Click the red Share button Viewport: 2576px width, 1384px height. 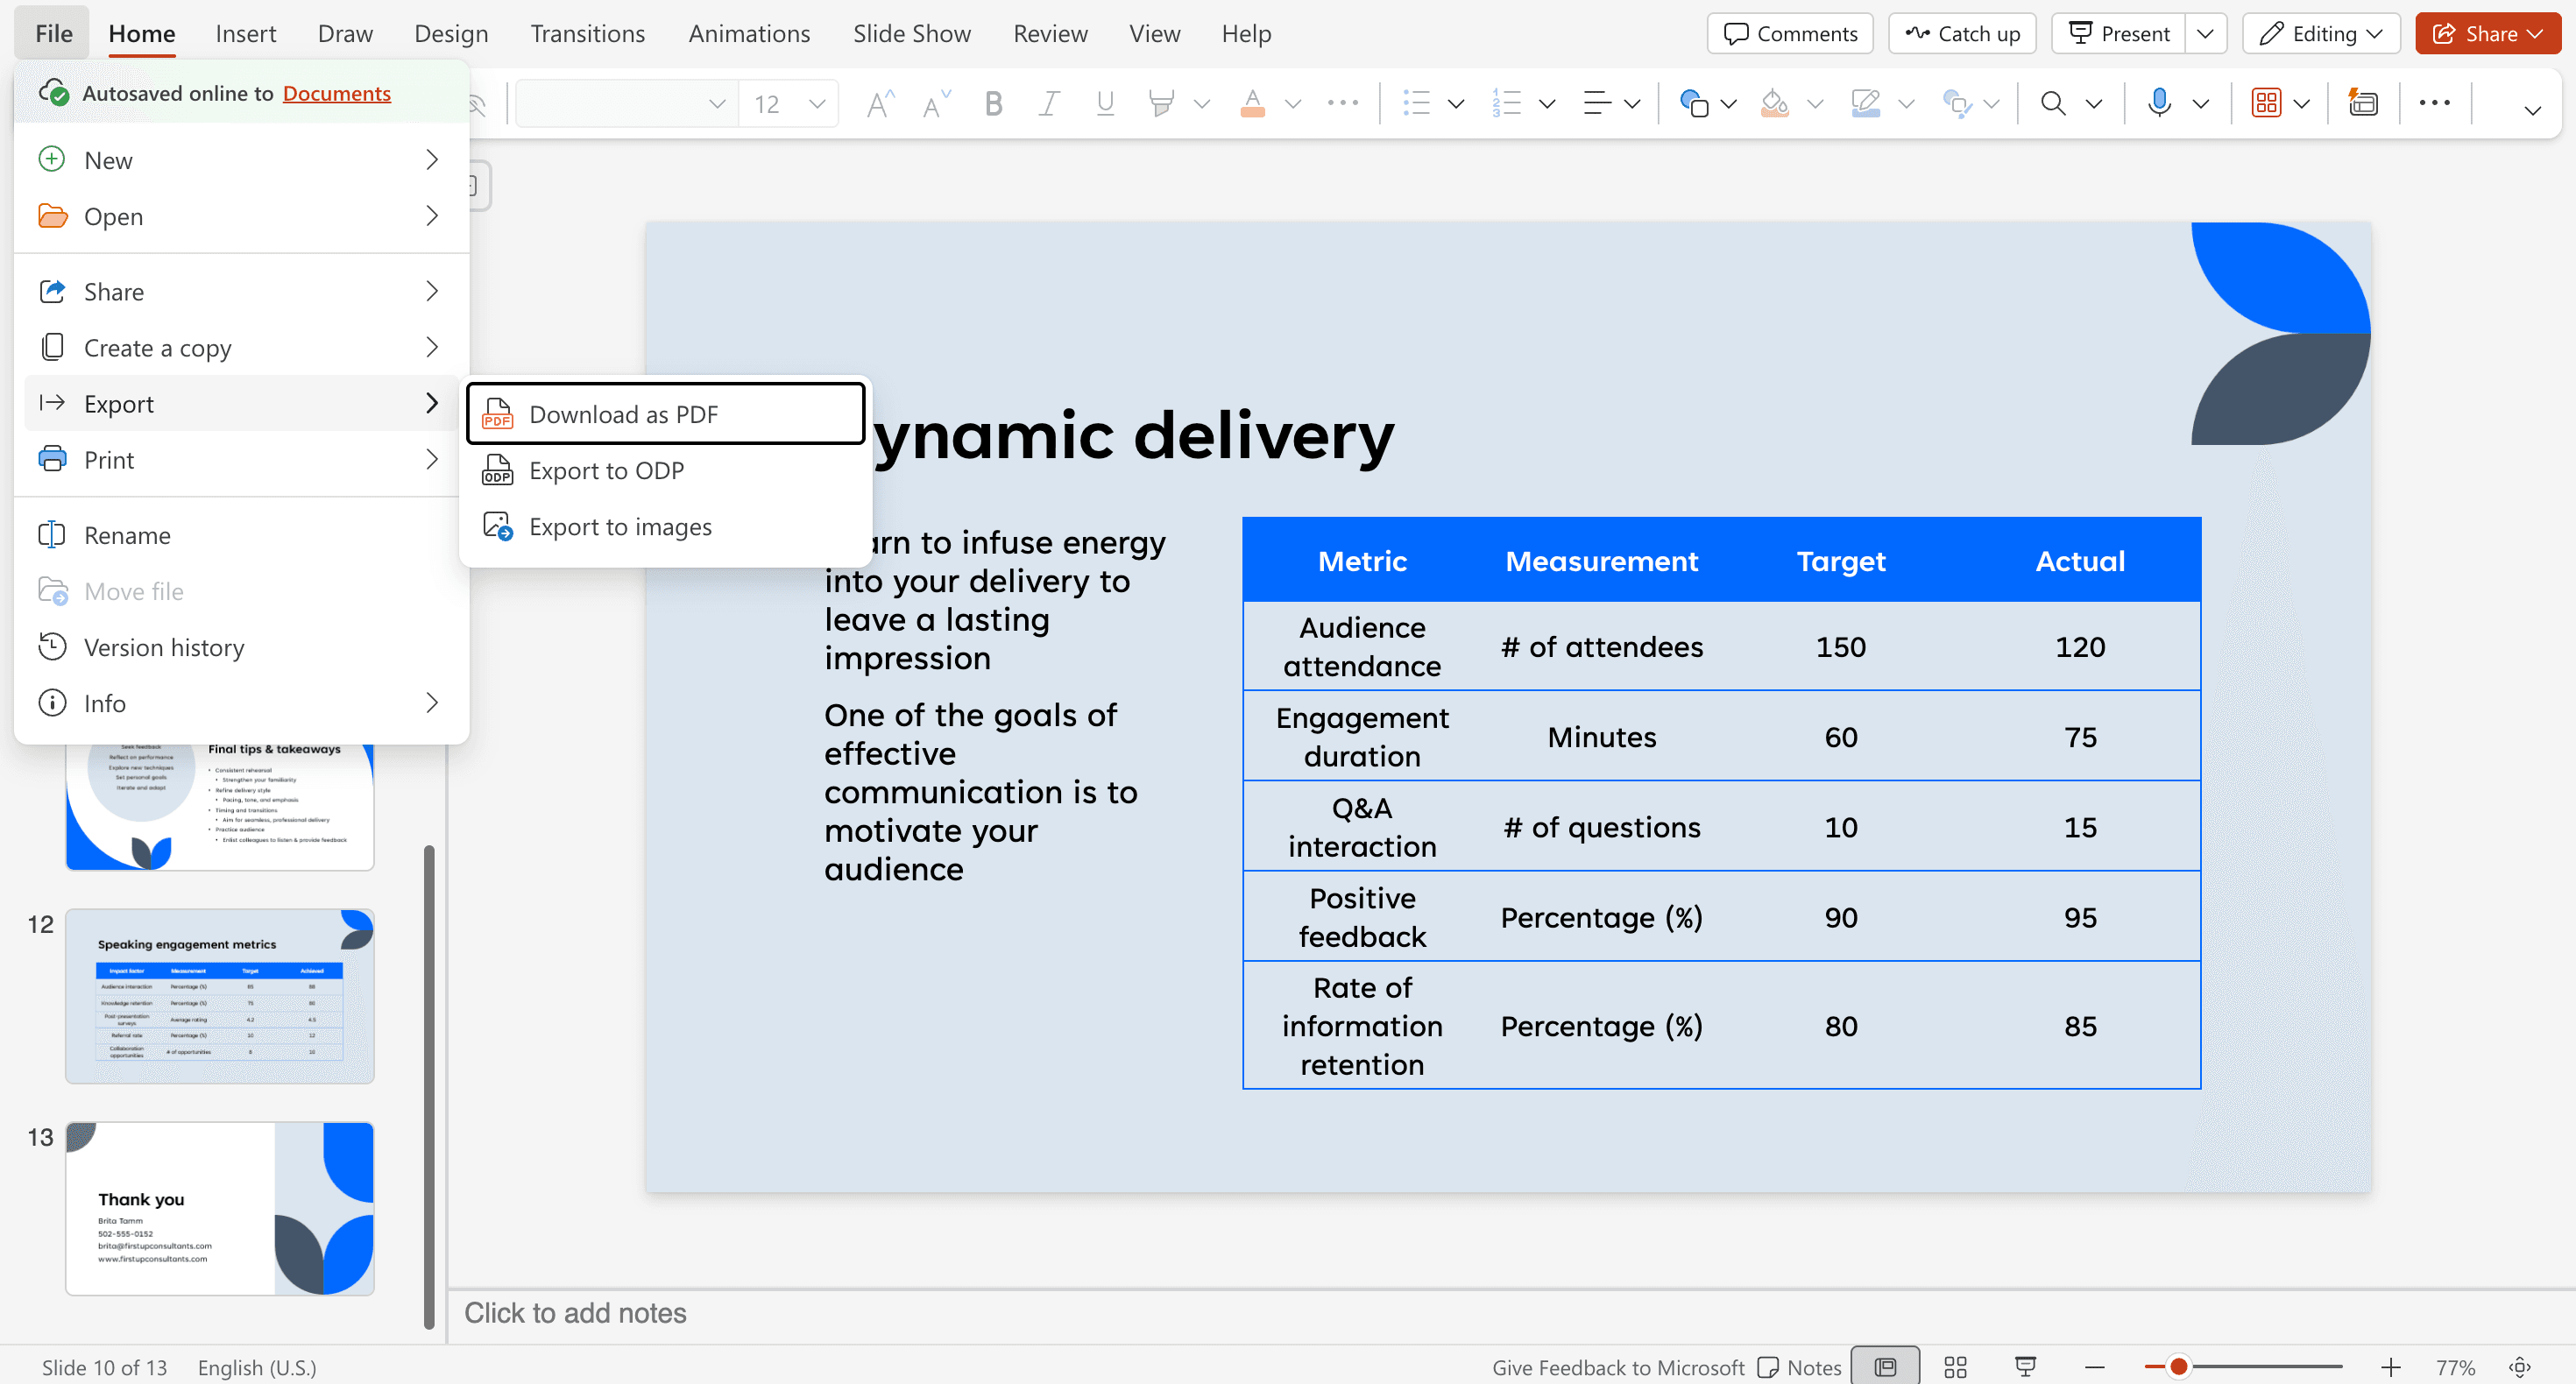pyautogui.click(x=2488, y=33)
